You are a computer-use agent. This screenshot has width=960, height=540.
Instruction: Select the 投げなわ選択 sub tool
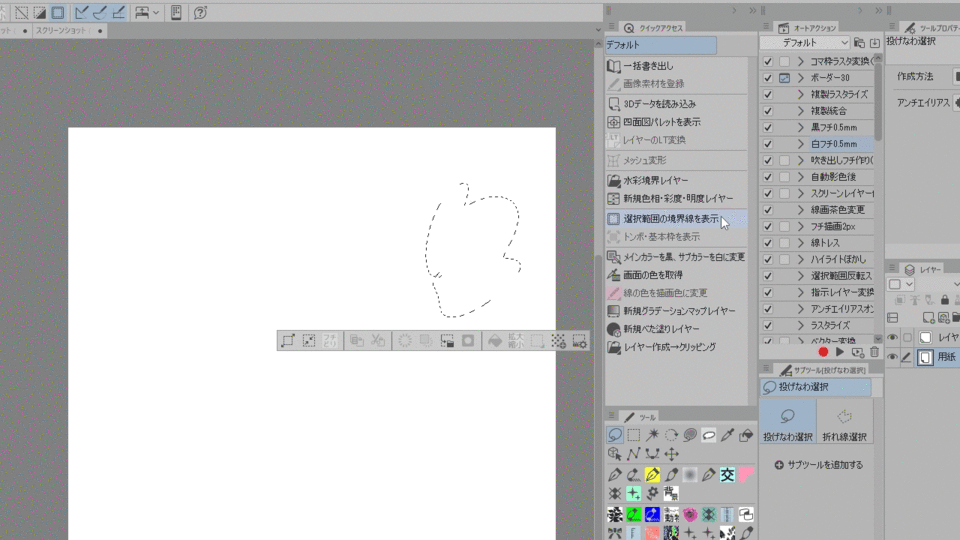[788, 422]
